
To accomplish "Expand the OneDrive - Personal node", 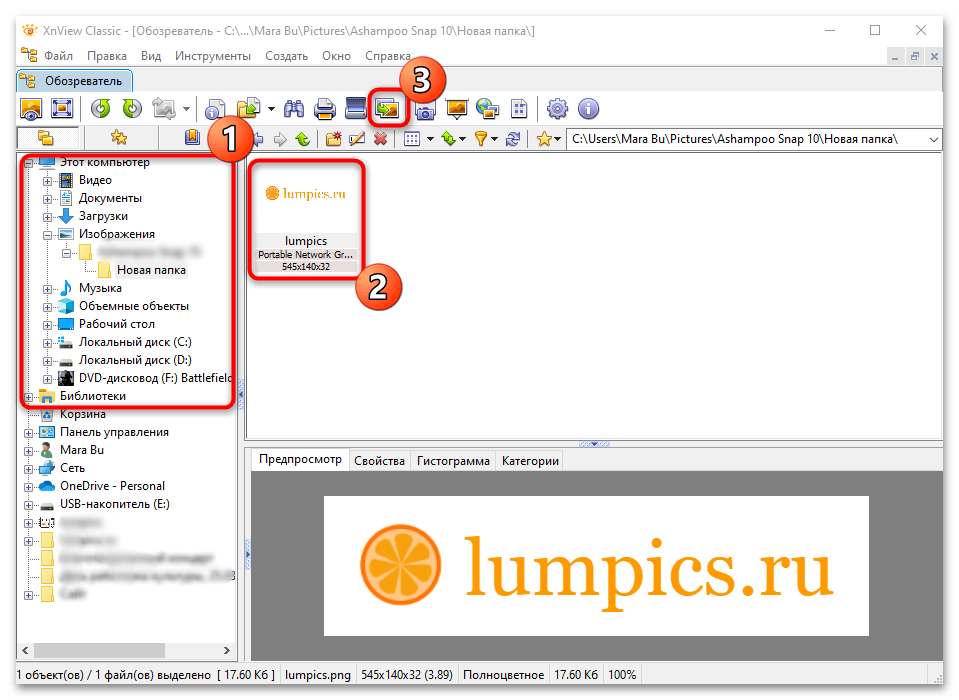I will [28, 487].
